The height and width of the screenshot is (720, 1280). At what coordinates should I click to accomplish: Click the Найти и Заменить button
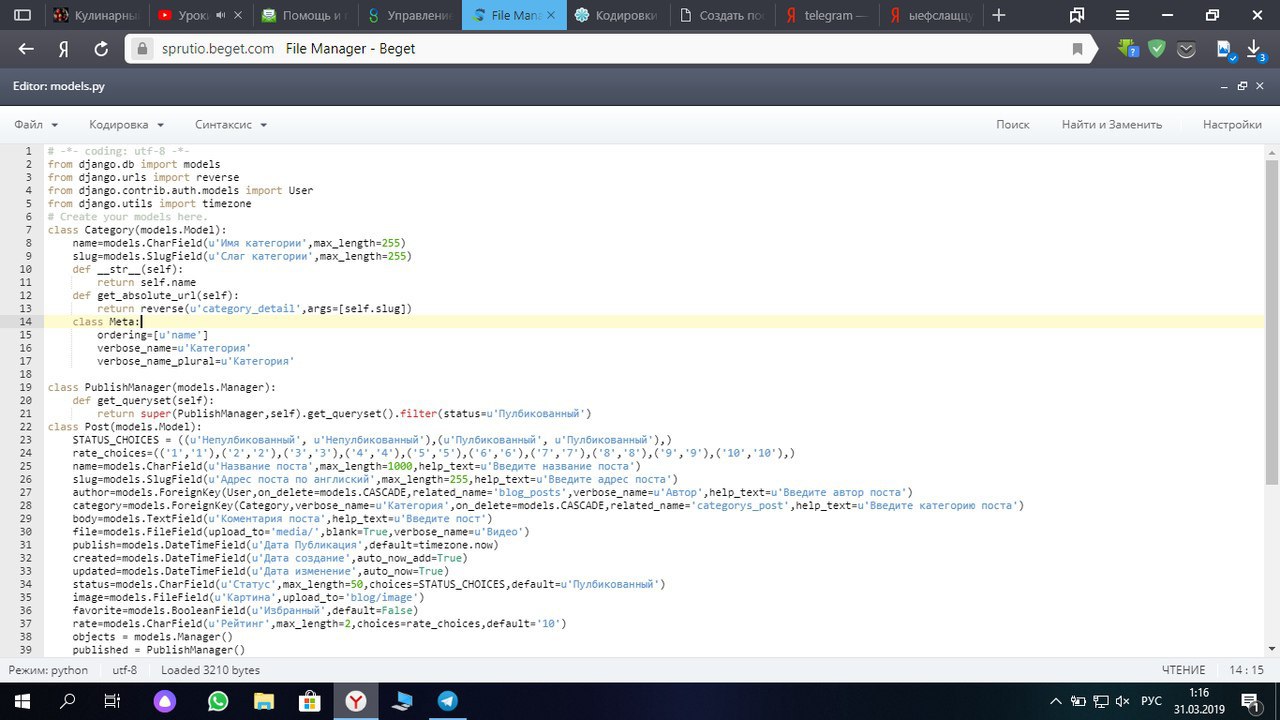tap(1112, 125)
